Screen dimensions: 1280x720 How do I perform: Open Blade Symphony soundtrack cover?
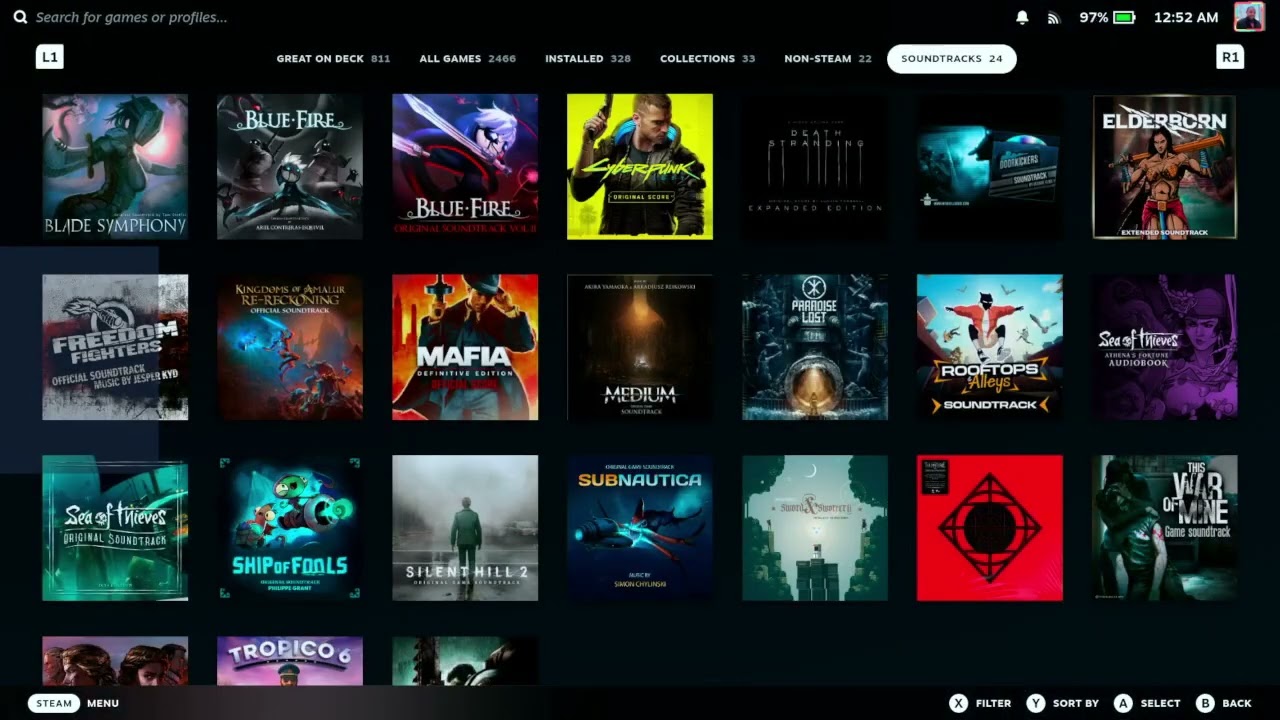[115, 167]
